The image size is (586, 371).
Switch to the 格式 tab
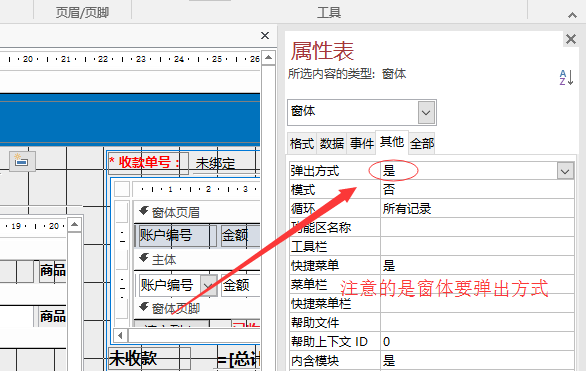302,143
